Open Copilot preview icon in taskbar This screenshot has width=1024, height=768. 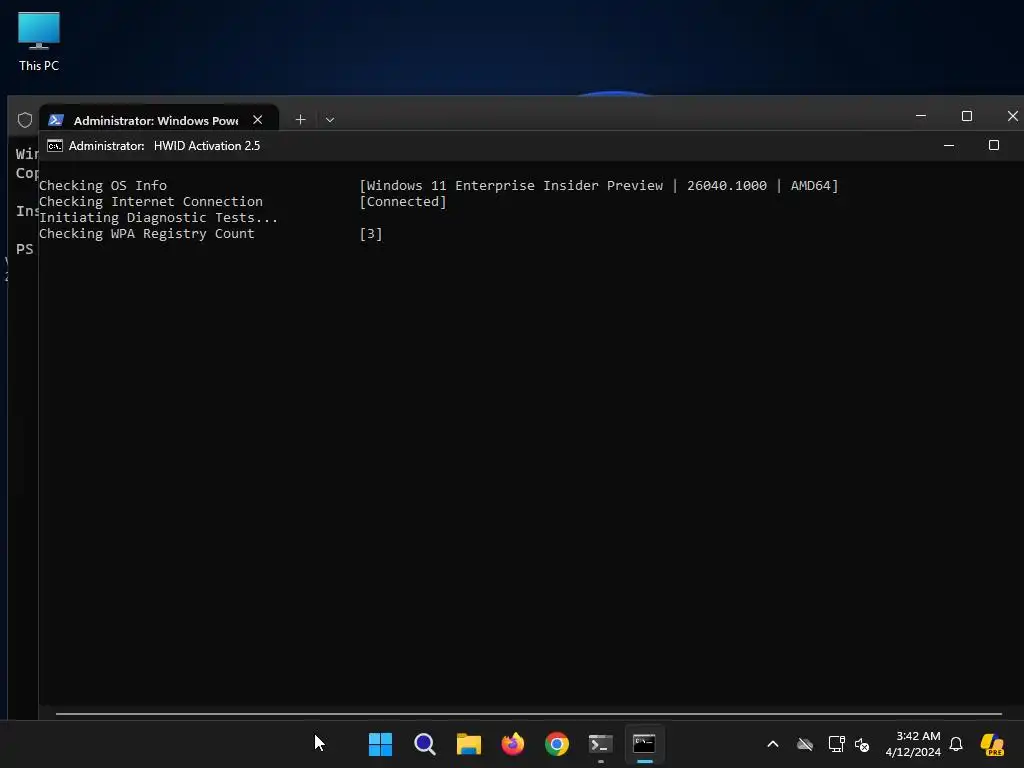coord(992,744)
